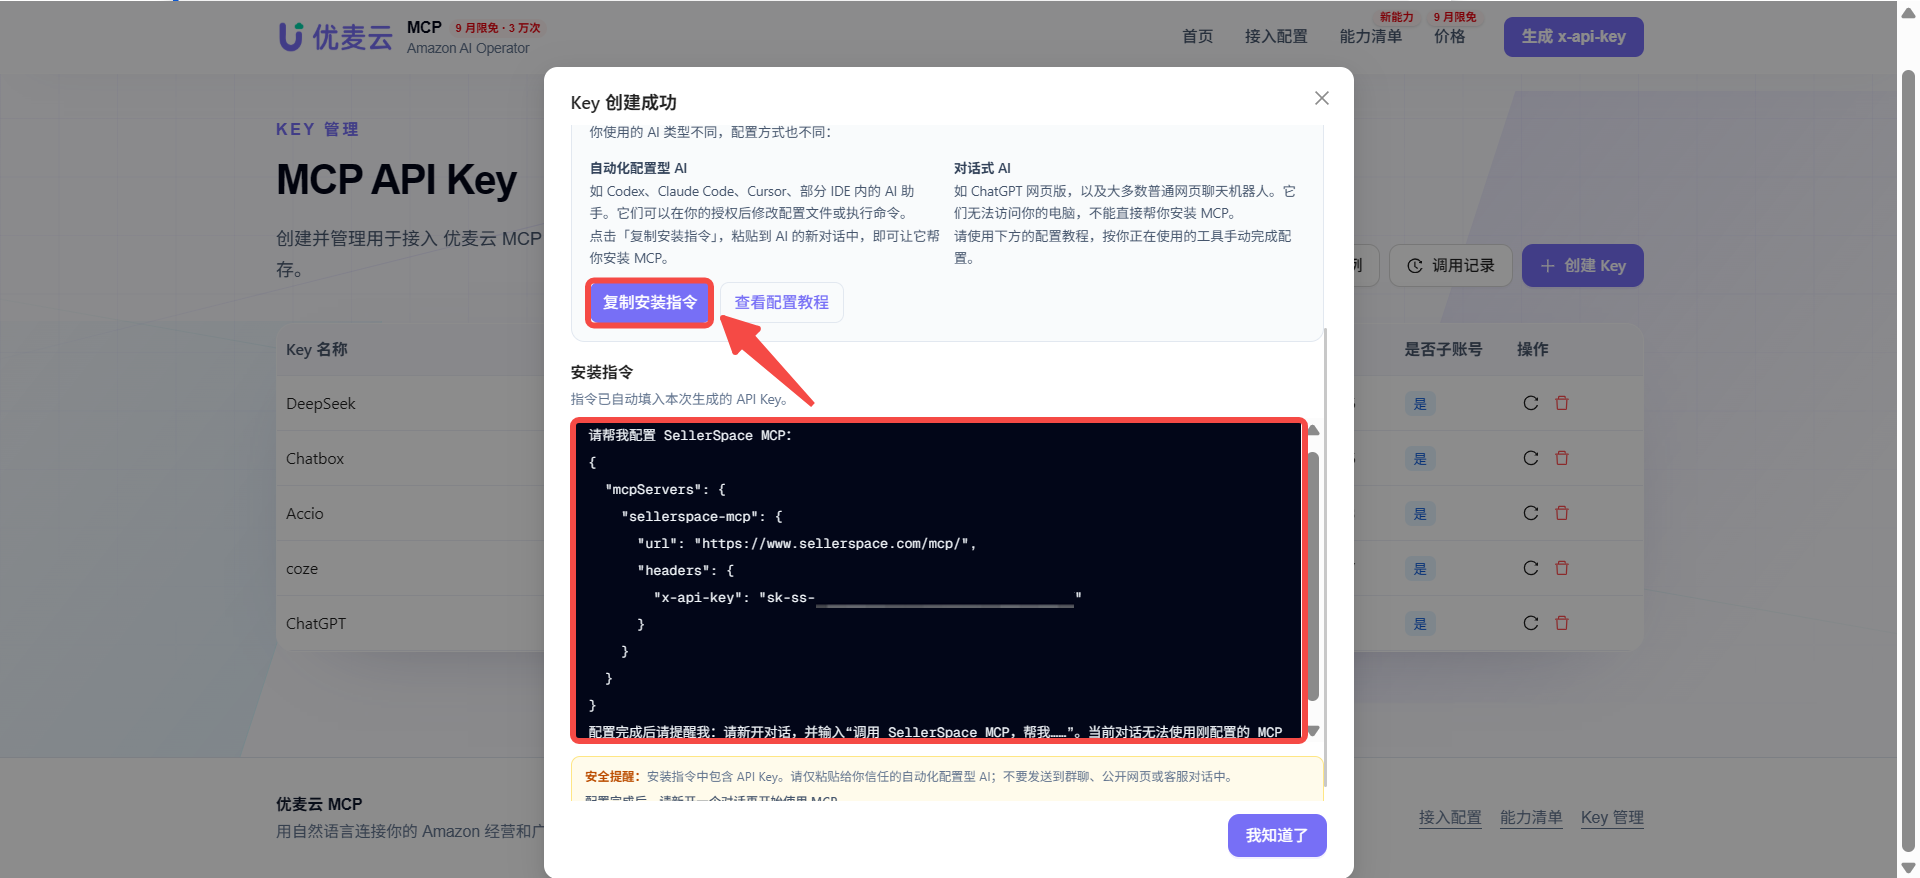Click the 复制安装指令 button
Screen dimensions: 1920x878
click(650, 302)
